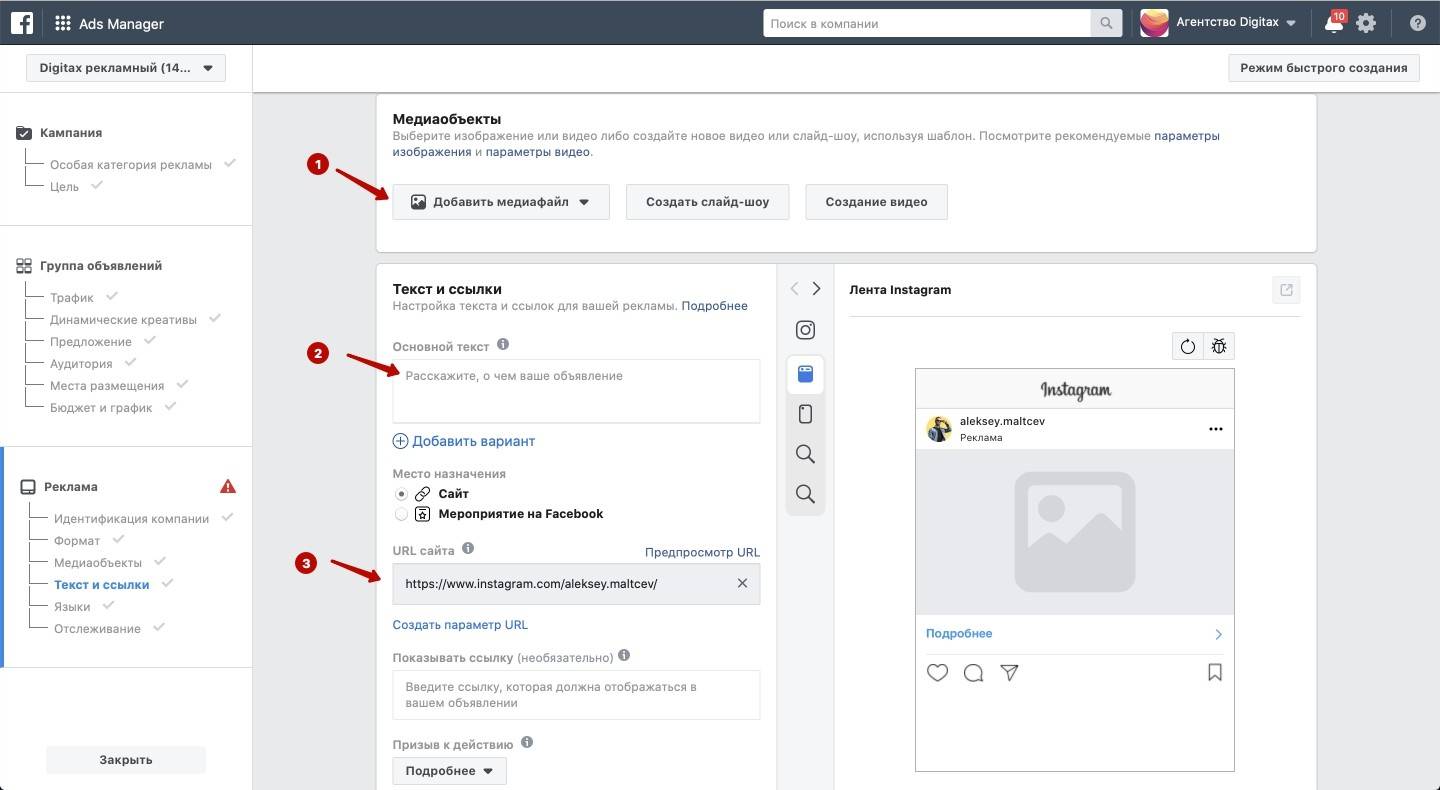1440x790 pixels.
Task: Select the highlighted feed placement icon
Action: click(805, 374)
